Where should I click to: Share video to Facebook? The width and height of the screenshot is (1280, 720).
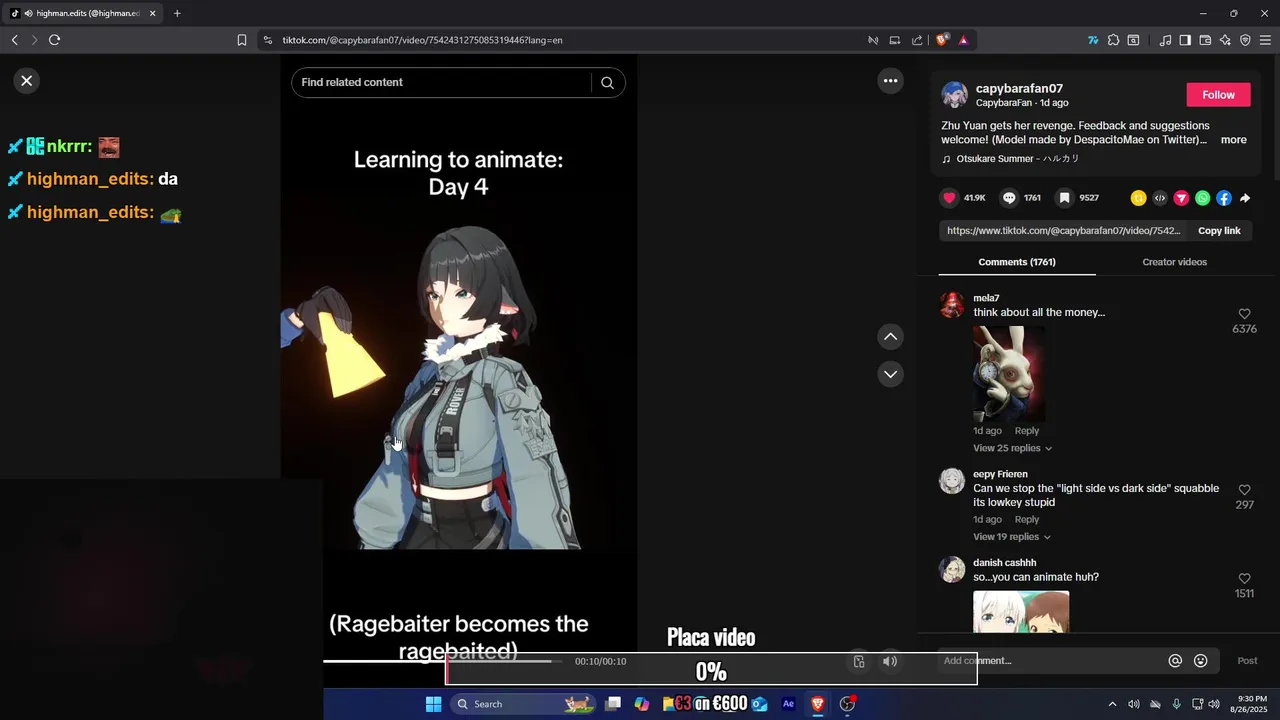(1224, 198)
